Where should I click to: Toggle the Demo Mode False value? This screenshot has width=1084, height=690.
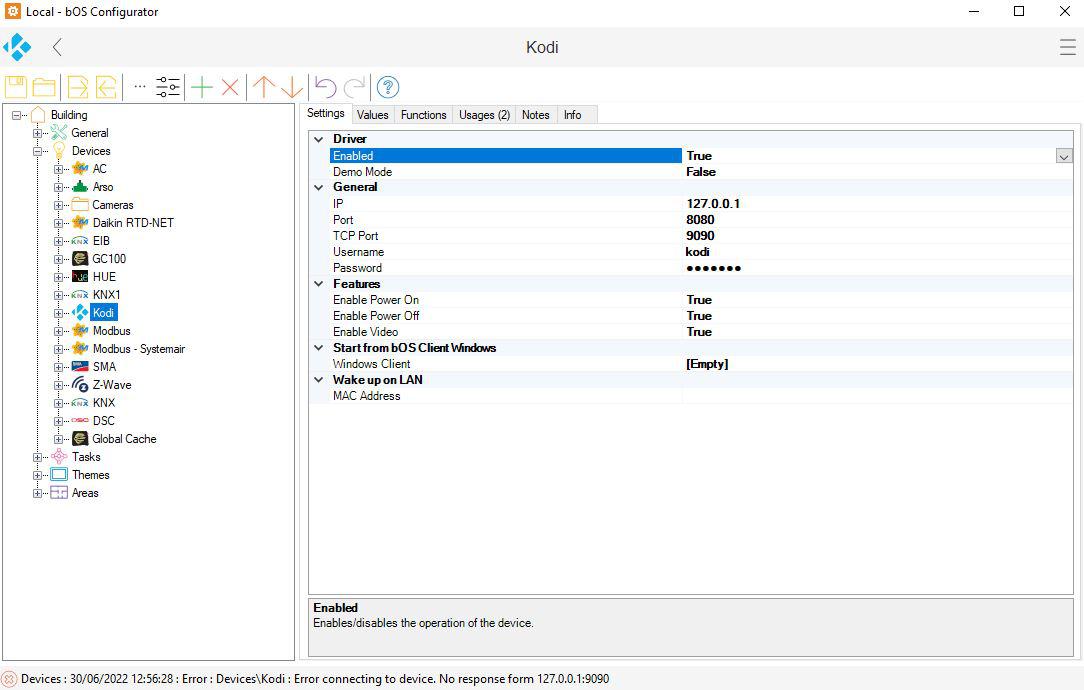tap(701, 172)
